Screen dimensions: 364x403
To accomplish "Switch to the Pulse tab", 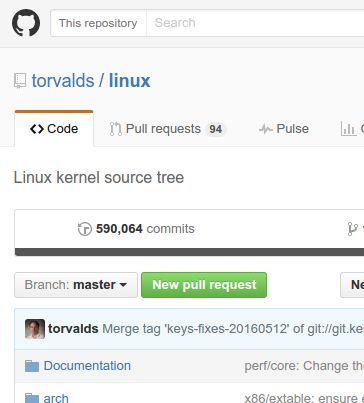I will point(284,129).
